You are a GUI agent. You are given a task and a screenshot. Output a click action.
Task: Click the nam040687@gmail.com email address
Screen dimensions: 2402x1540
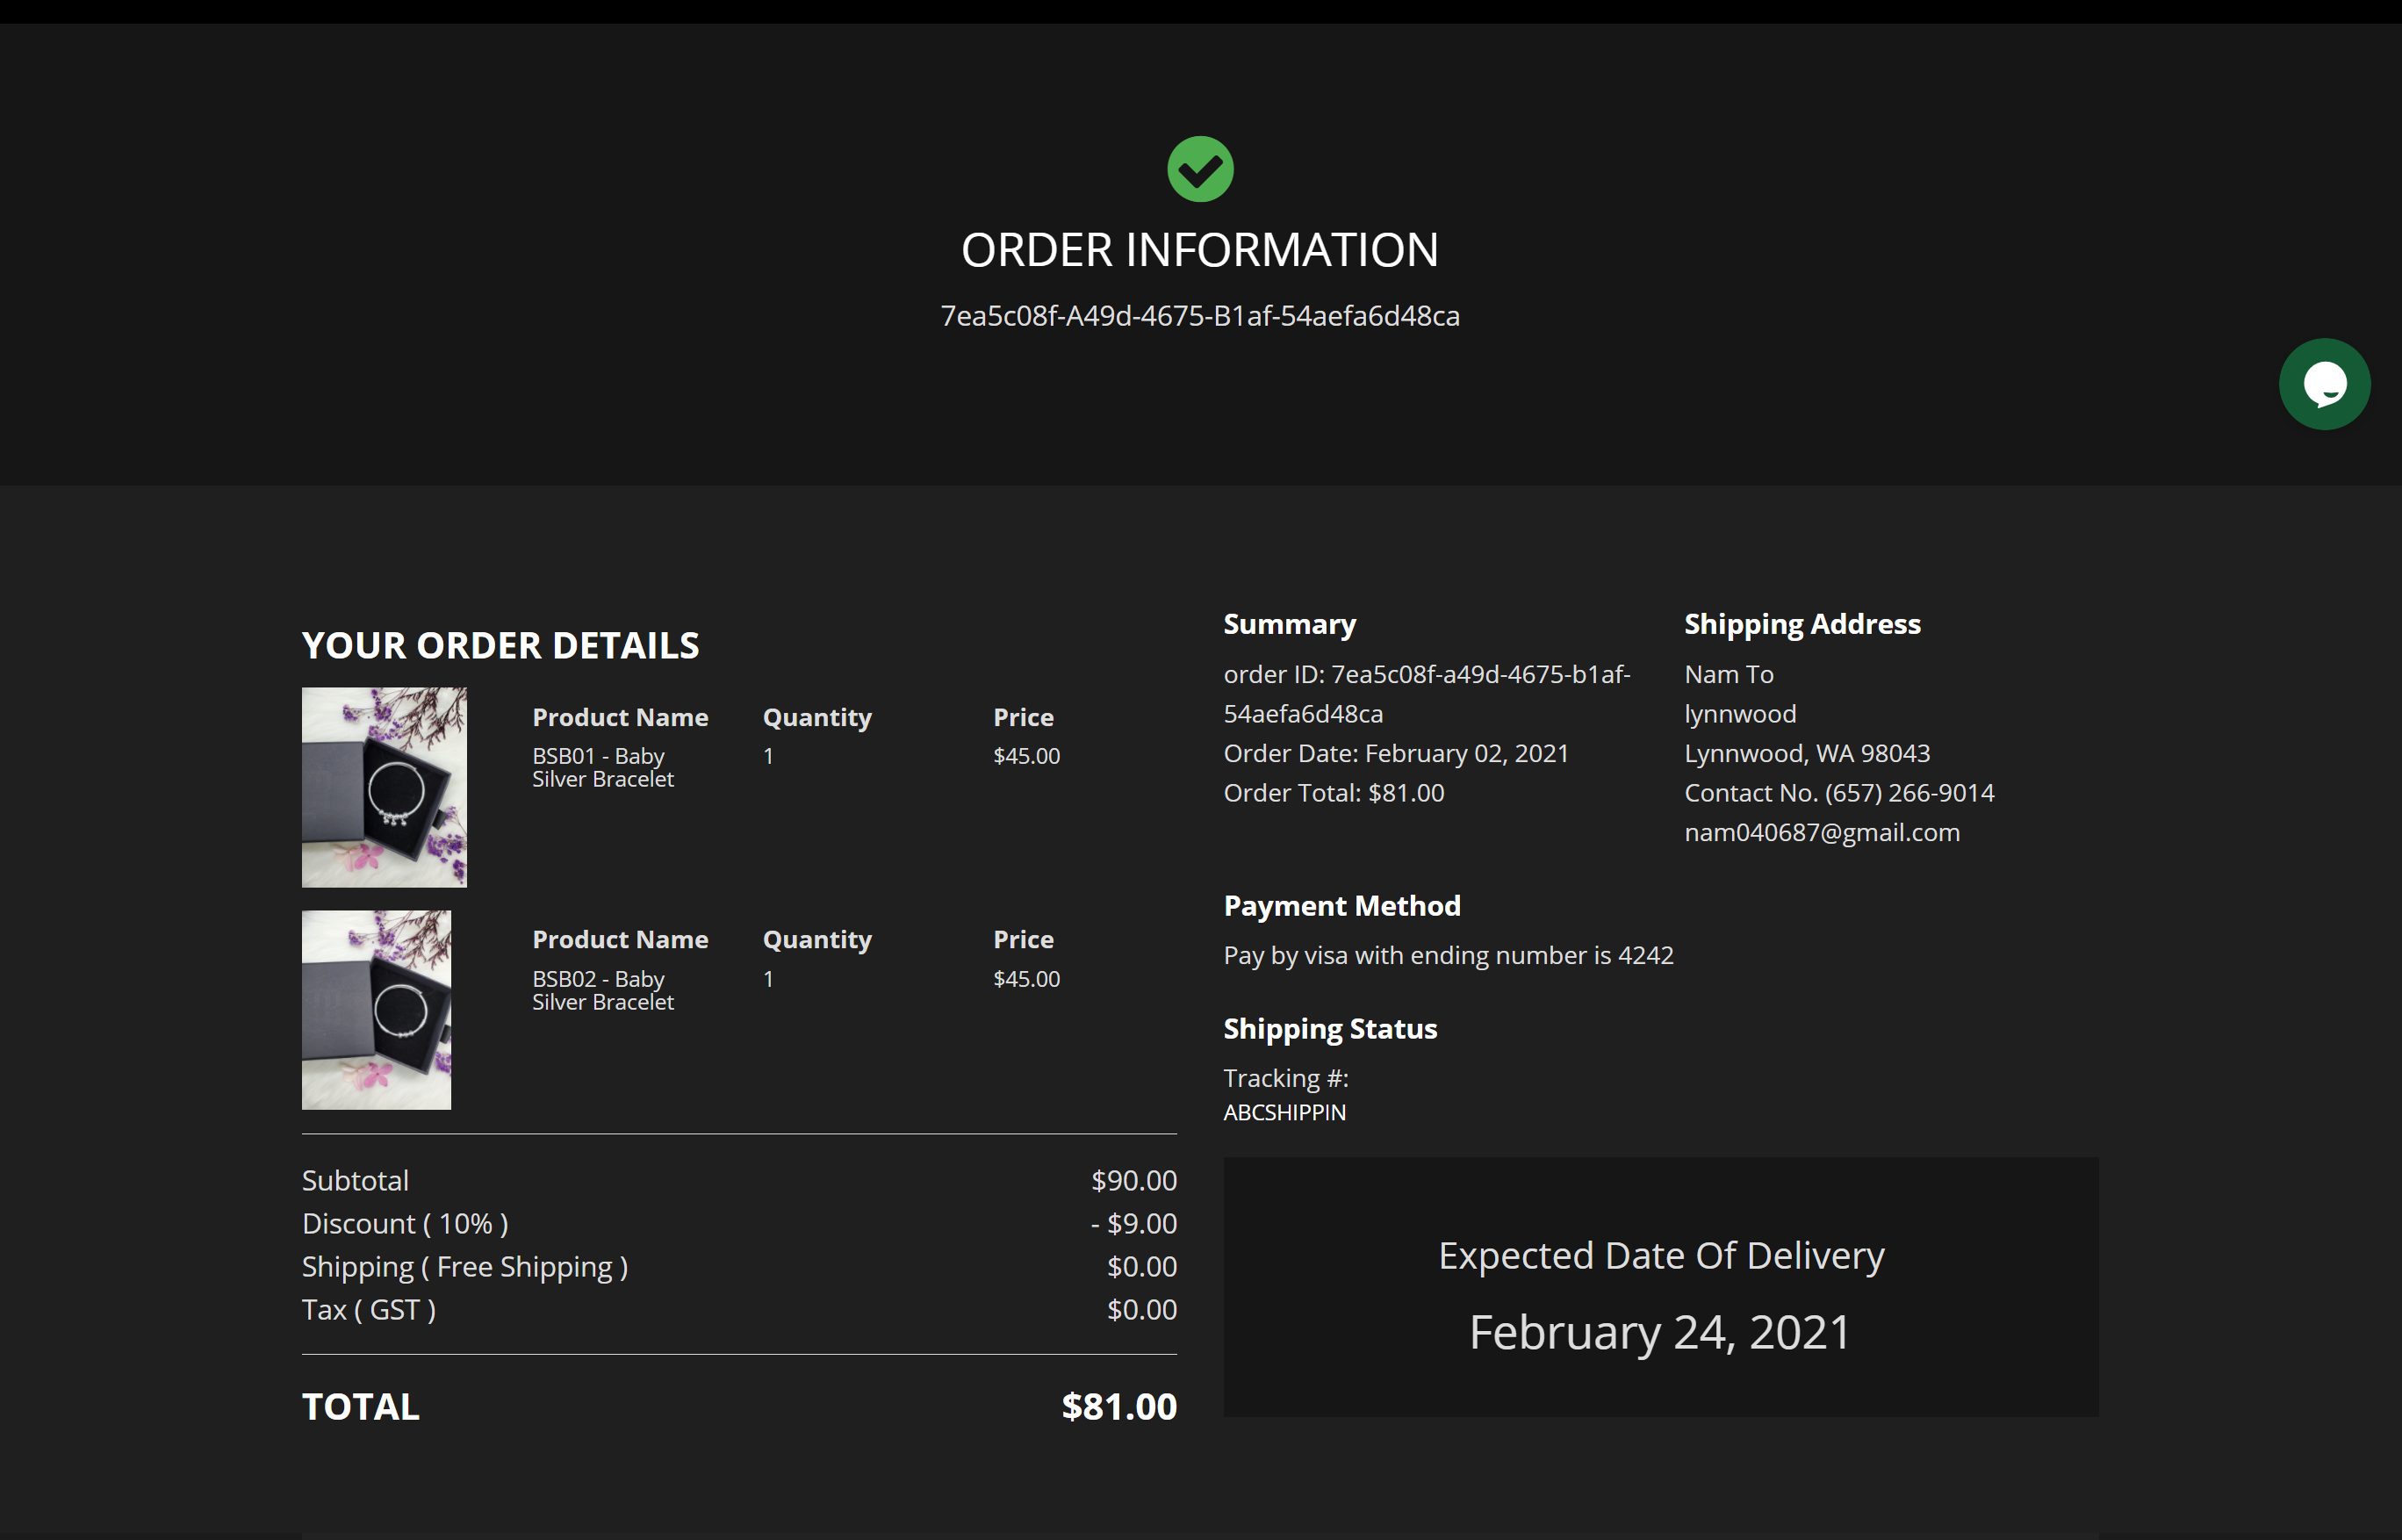click(1821, 832)
